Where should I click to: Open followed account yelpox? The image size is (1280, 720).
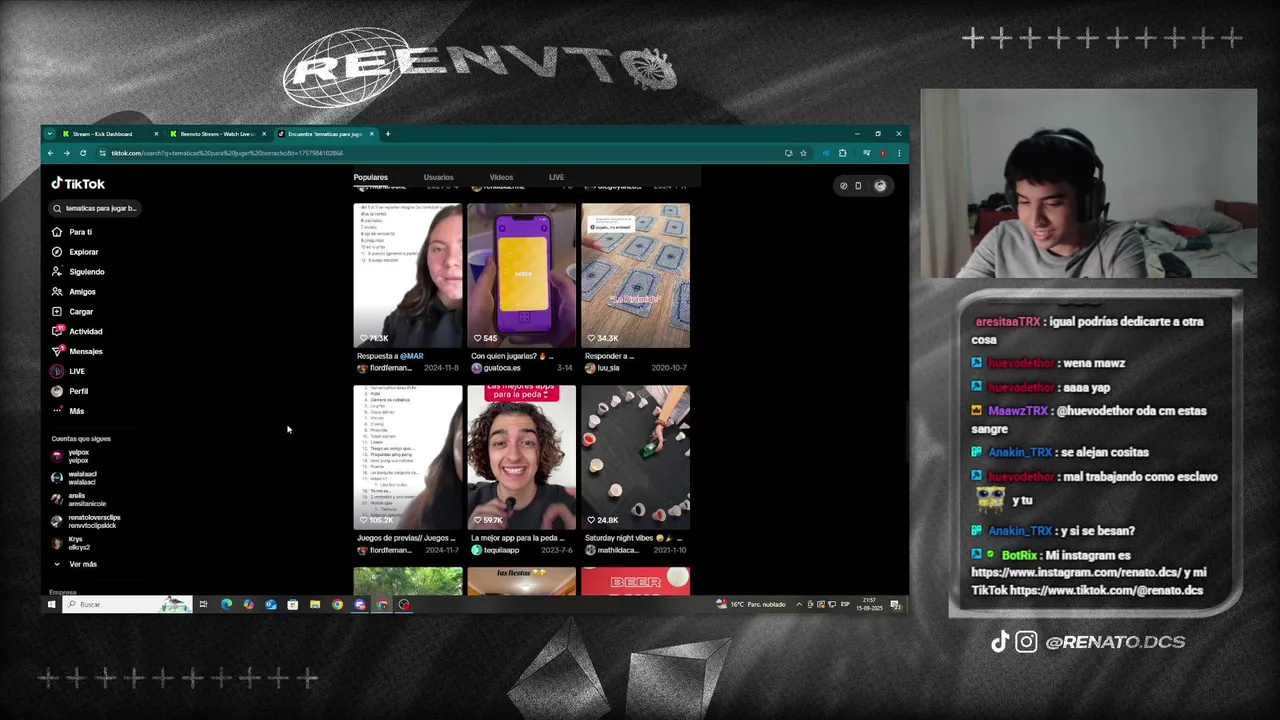pyautogui.click(x=72, y=456)
